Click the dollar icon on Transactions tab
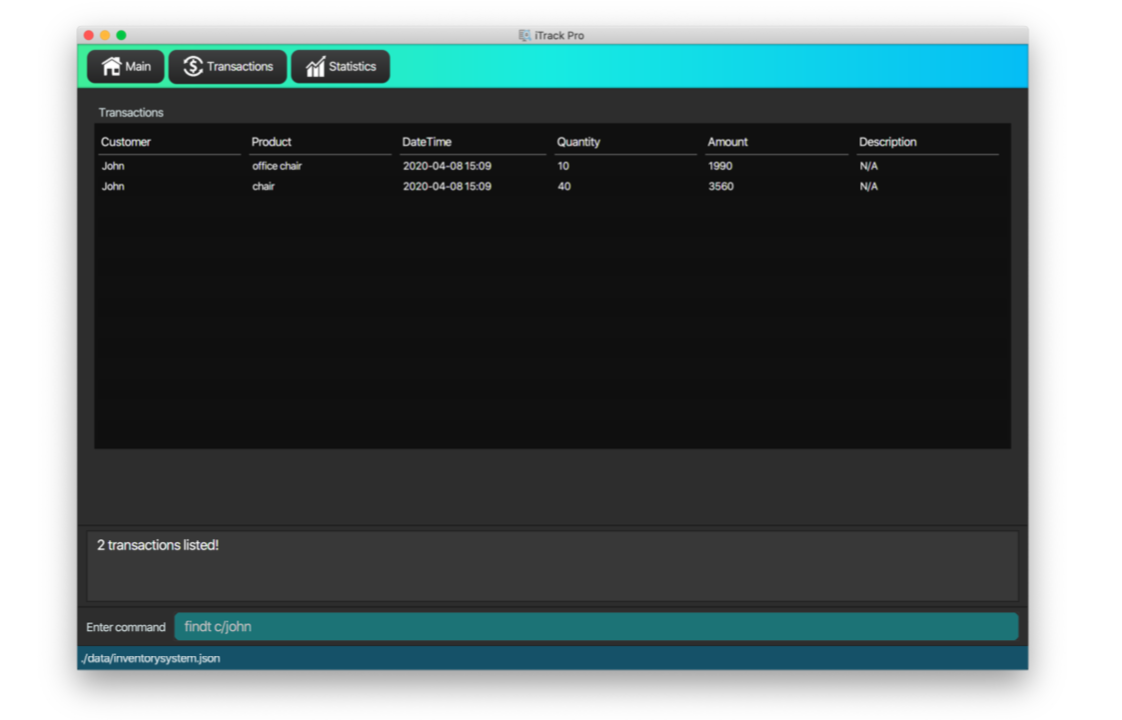The height and width of the screenshot is (720, 1122). (x=193, y=67)
